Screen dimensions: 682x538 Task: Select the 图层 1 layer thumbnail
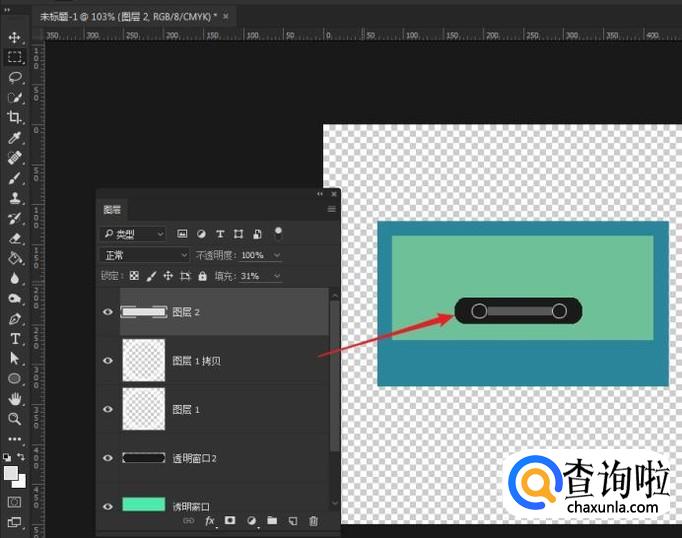pos(143,409)
